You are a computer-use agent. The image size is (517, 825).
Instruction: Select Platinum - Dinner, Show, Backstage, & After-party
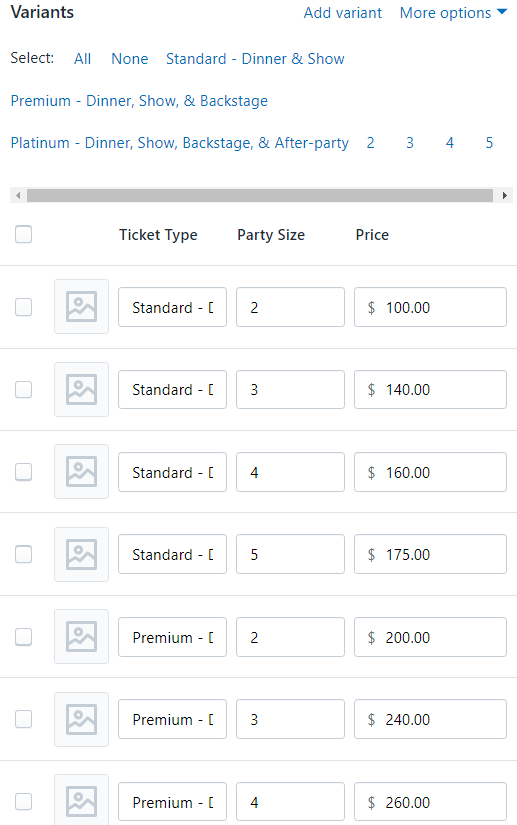point(180,143)
